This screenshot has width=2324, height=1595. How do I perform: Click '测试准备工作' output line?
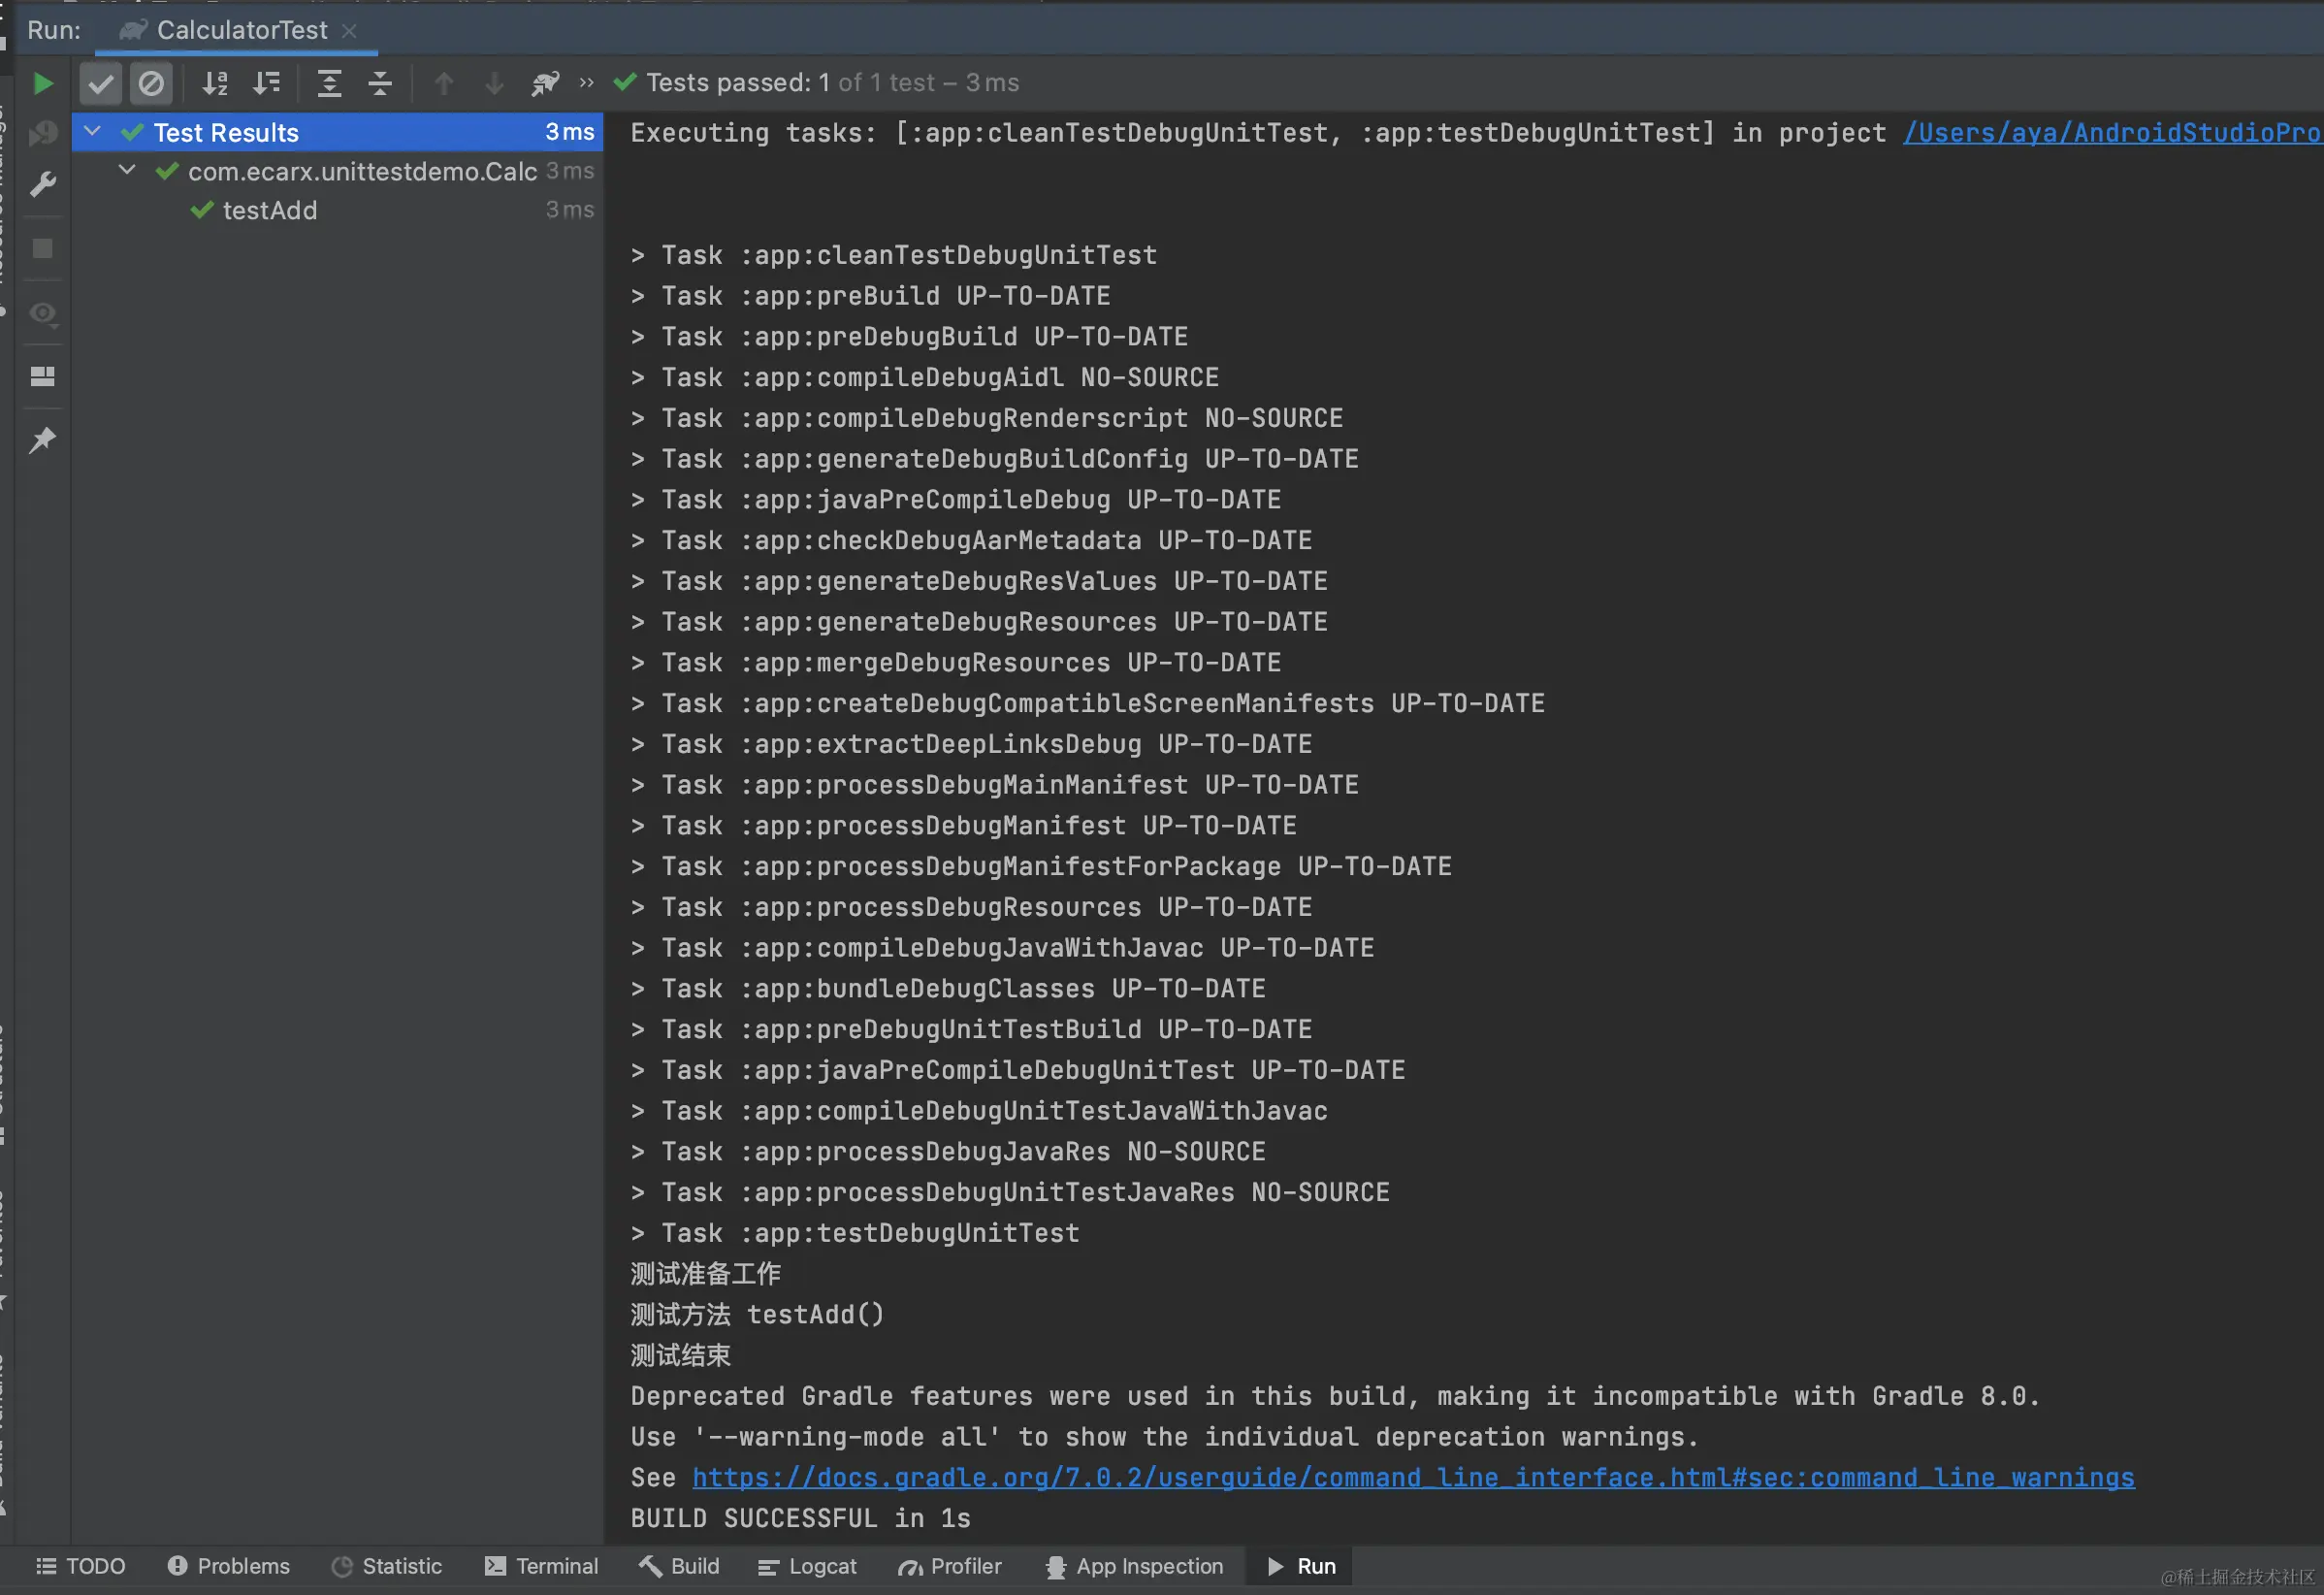[x=705, y=1273]
